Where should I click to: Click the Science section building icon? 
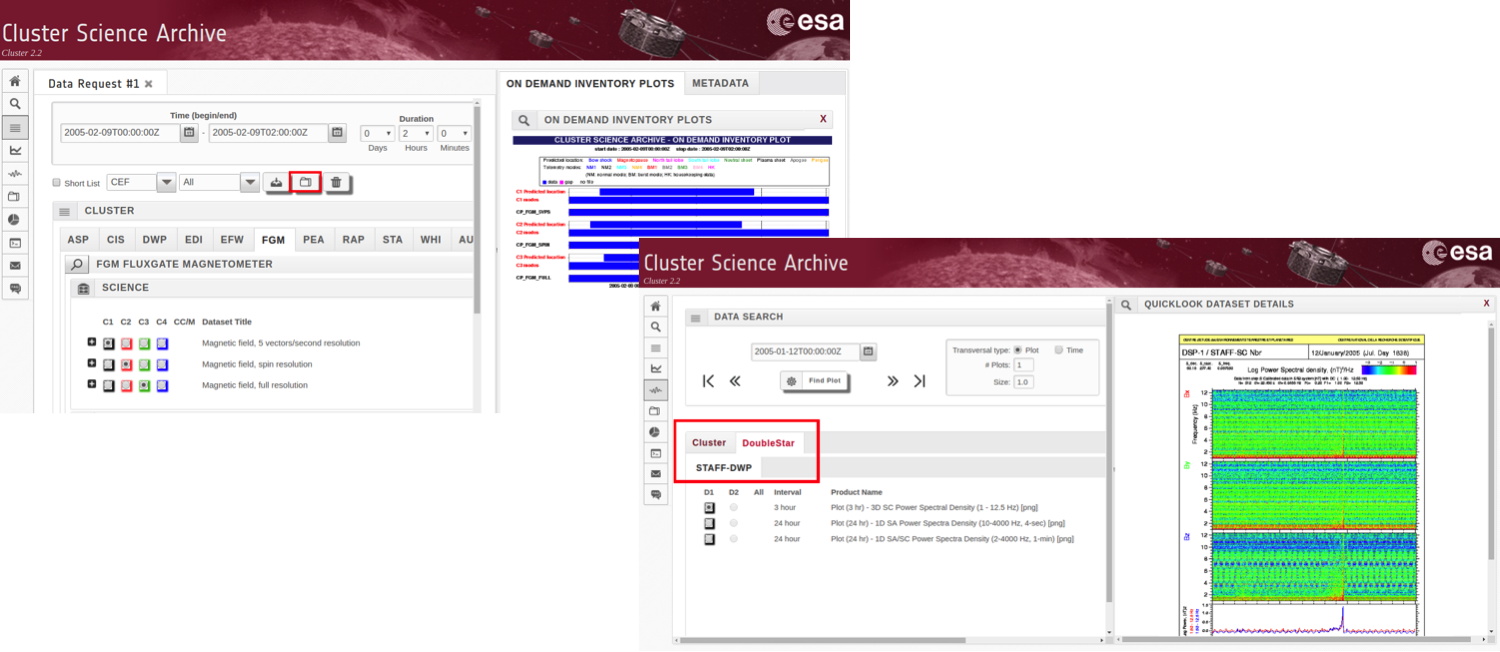(84, 288)
